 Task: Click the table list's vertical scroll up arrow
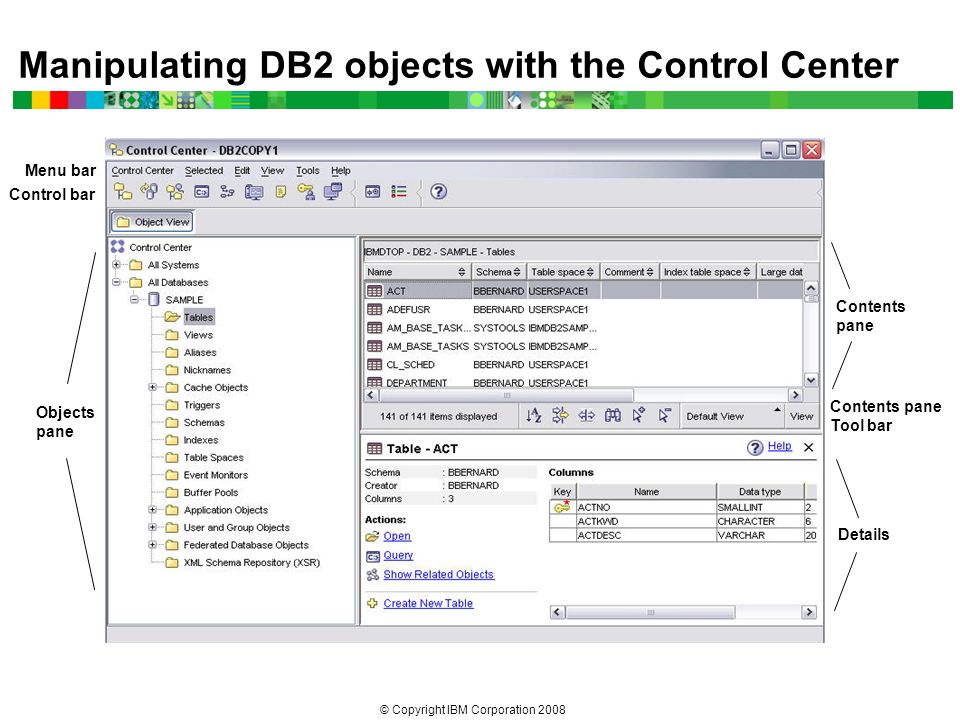click(811, 287)
